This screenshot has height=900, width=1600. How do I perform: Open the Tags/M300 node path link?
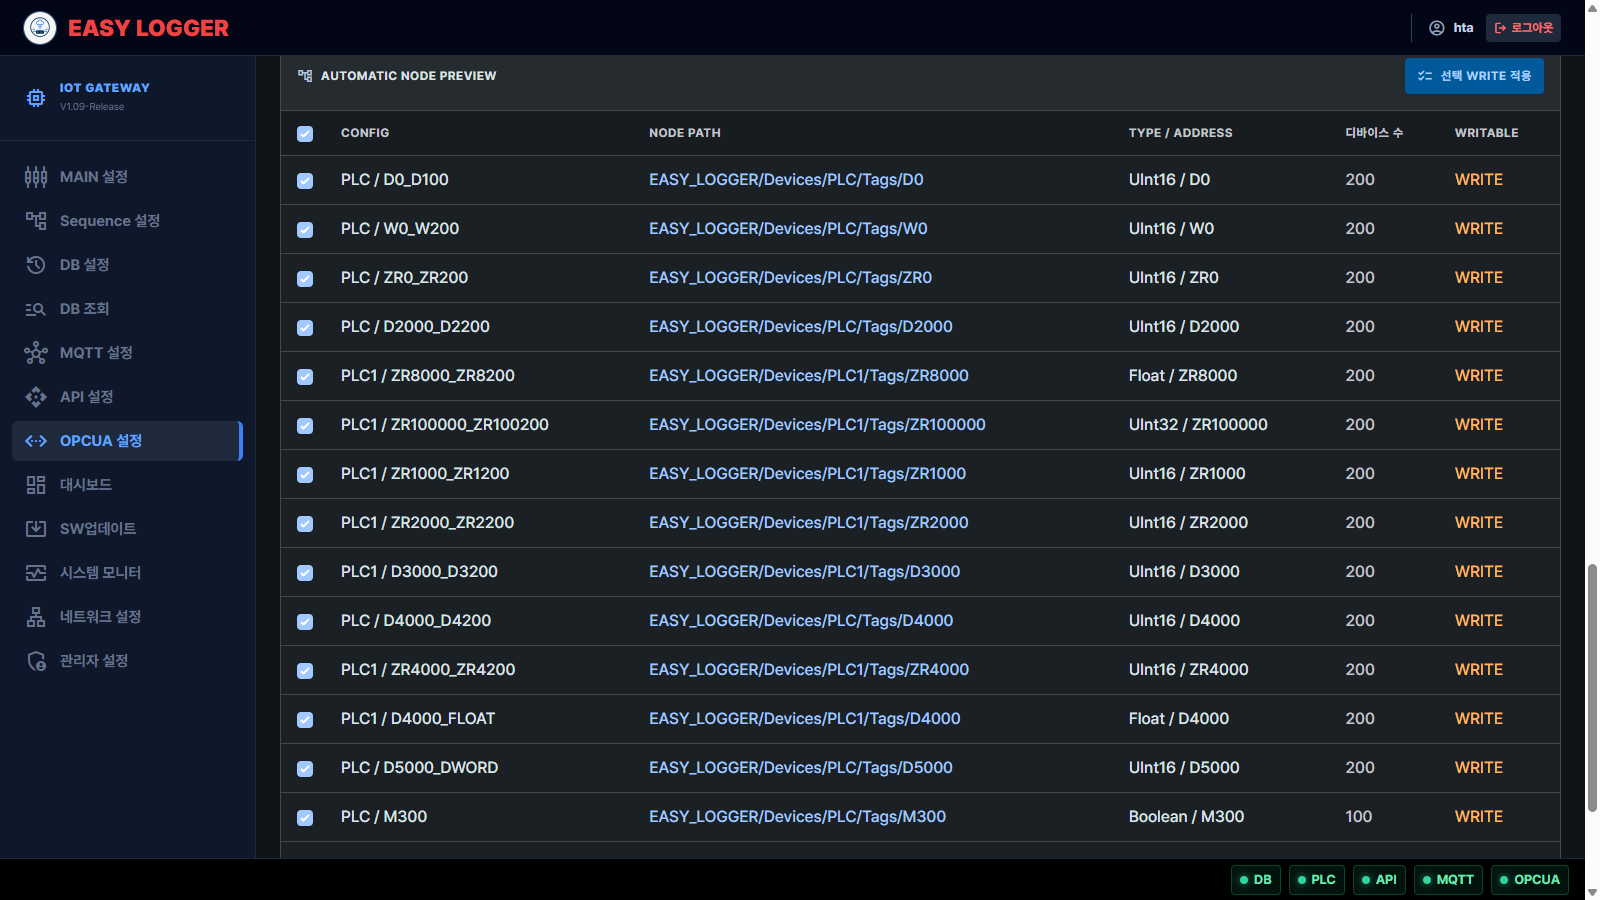[797, 817]
